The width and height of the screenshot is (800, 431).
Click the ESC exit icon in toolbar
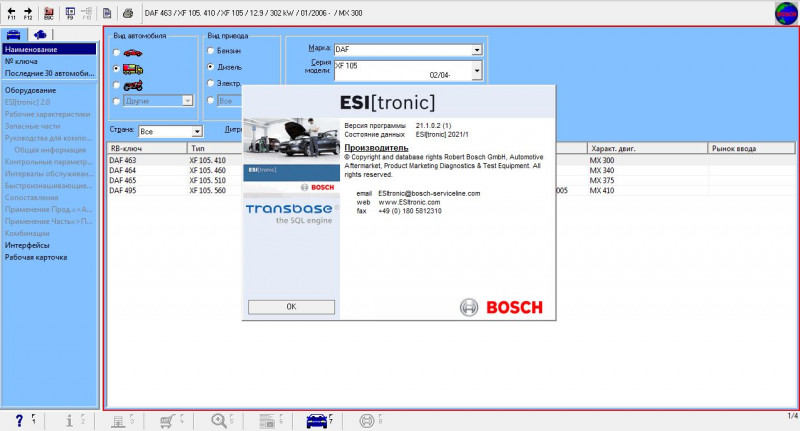point(49,13)
